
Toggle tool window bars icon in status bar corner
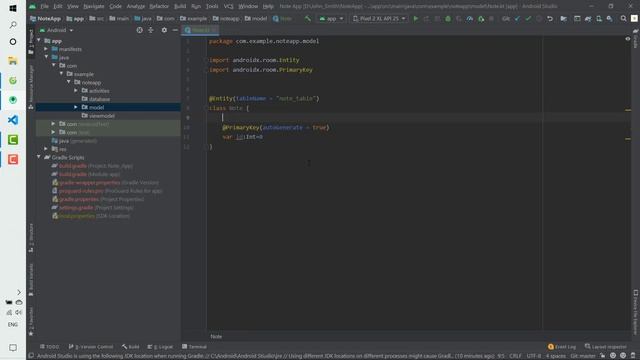point(31,356)
